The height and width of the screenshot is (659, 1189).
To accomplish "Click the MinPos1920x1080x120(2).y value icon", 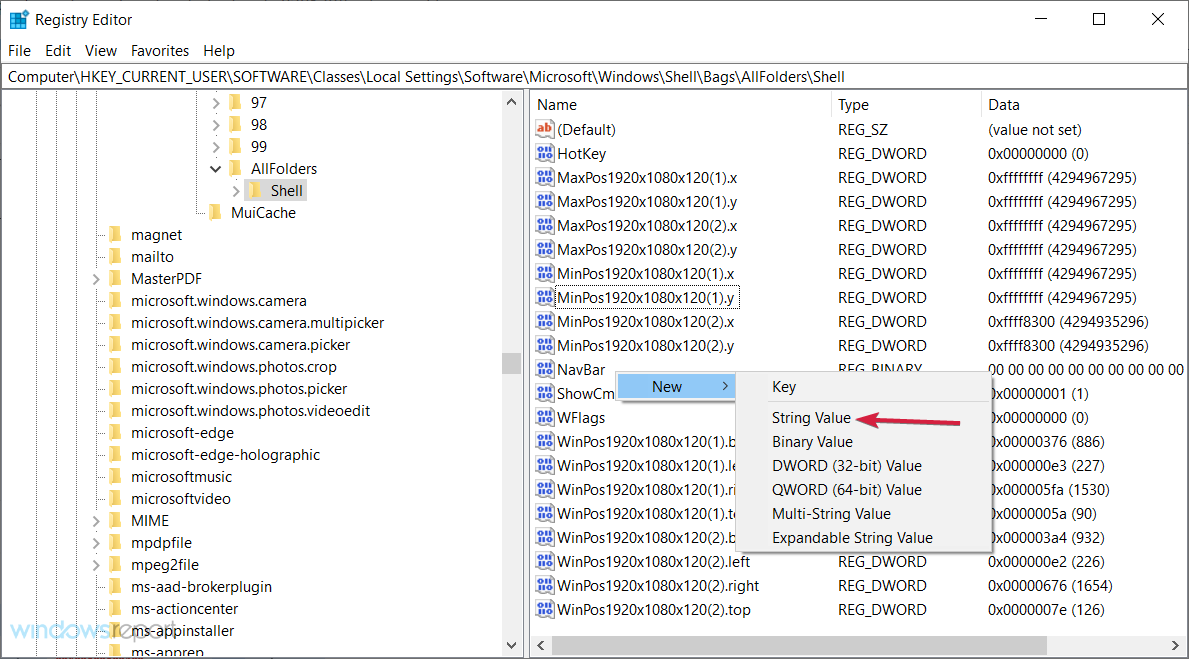I will coord(544,346).
